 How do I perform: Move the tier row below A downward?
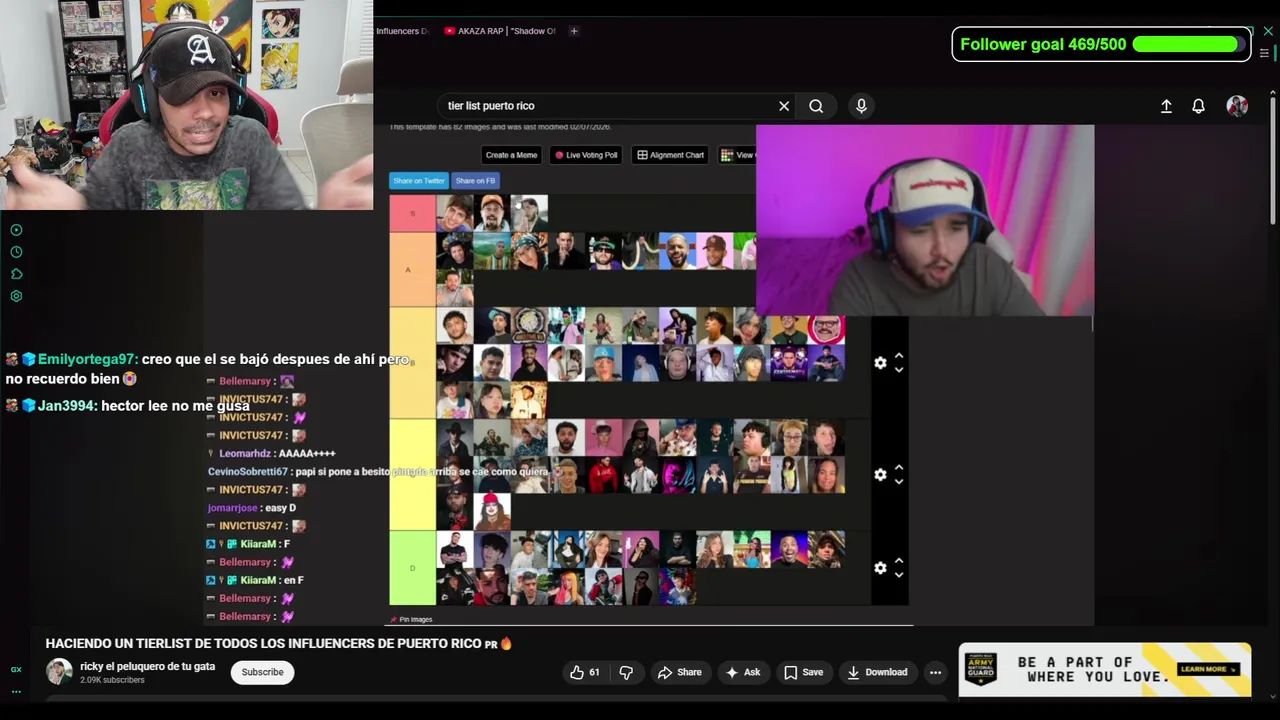pyautogui.click(x=899, y=370)
